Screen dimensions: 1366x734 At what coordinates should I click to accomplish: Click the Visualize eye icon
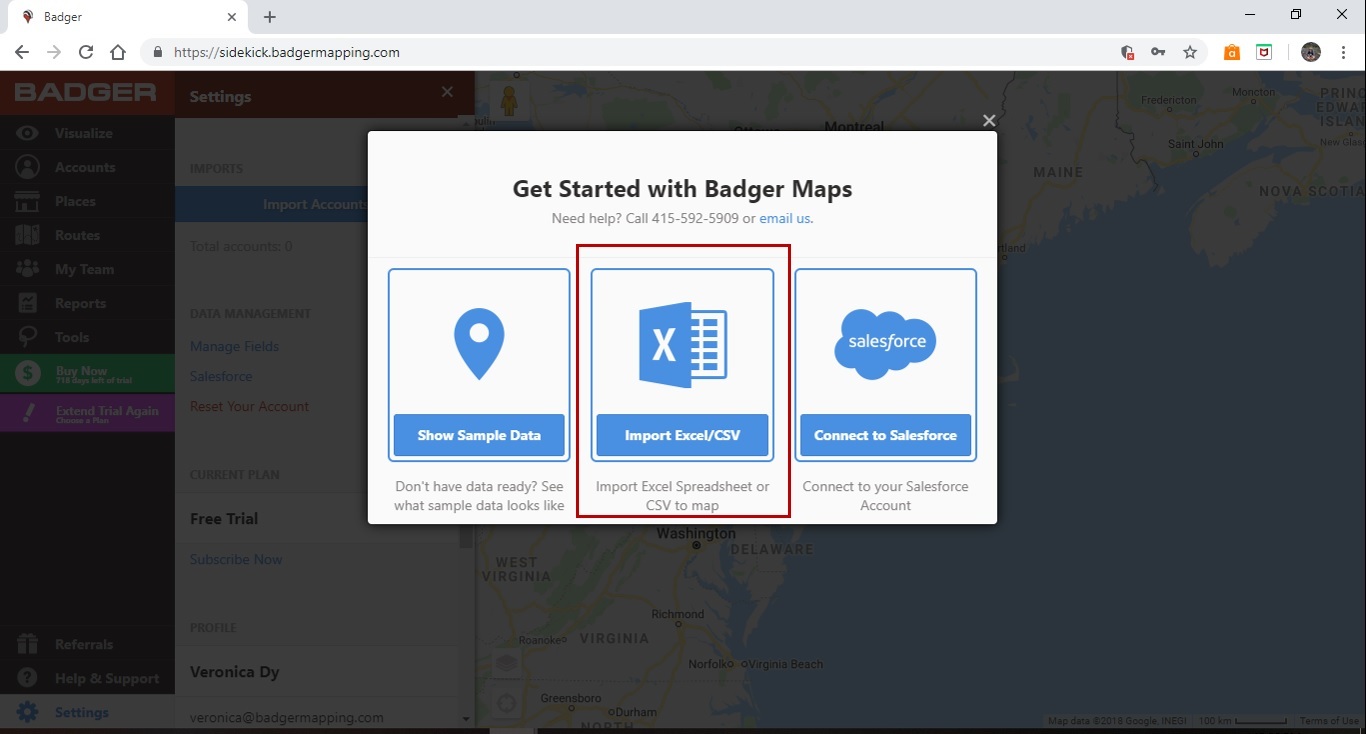[27, 133]
